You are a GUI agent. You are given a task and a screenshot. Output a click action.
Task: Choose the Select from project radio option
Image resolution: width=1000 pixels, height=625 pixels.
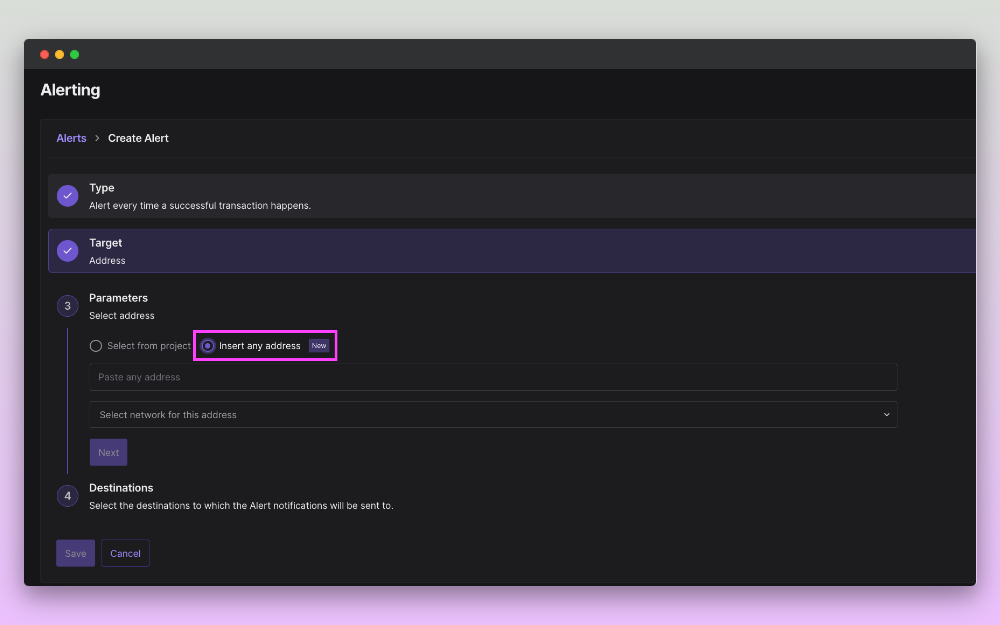96,346
